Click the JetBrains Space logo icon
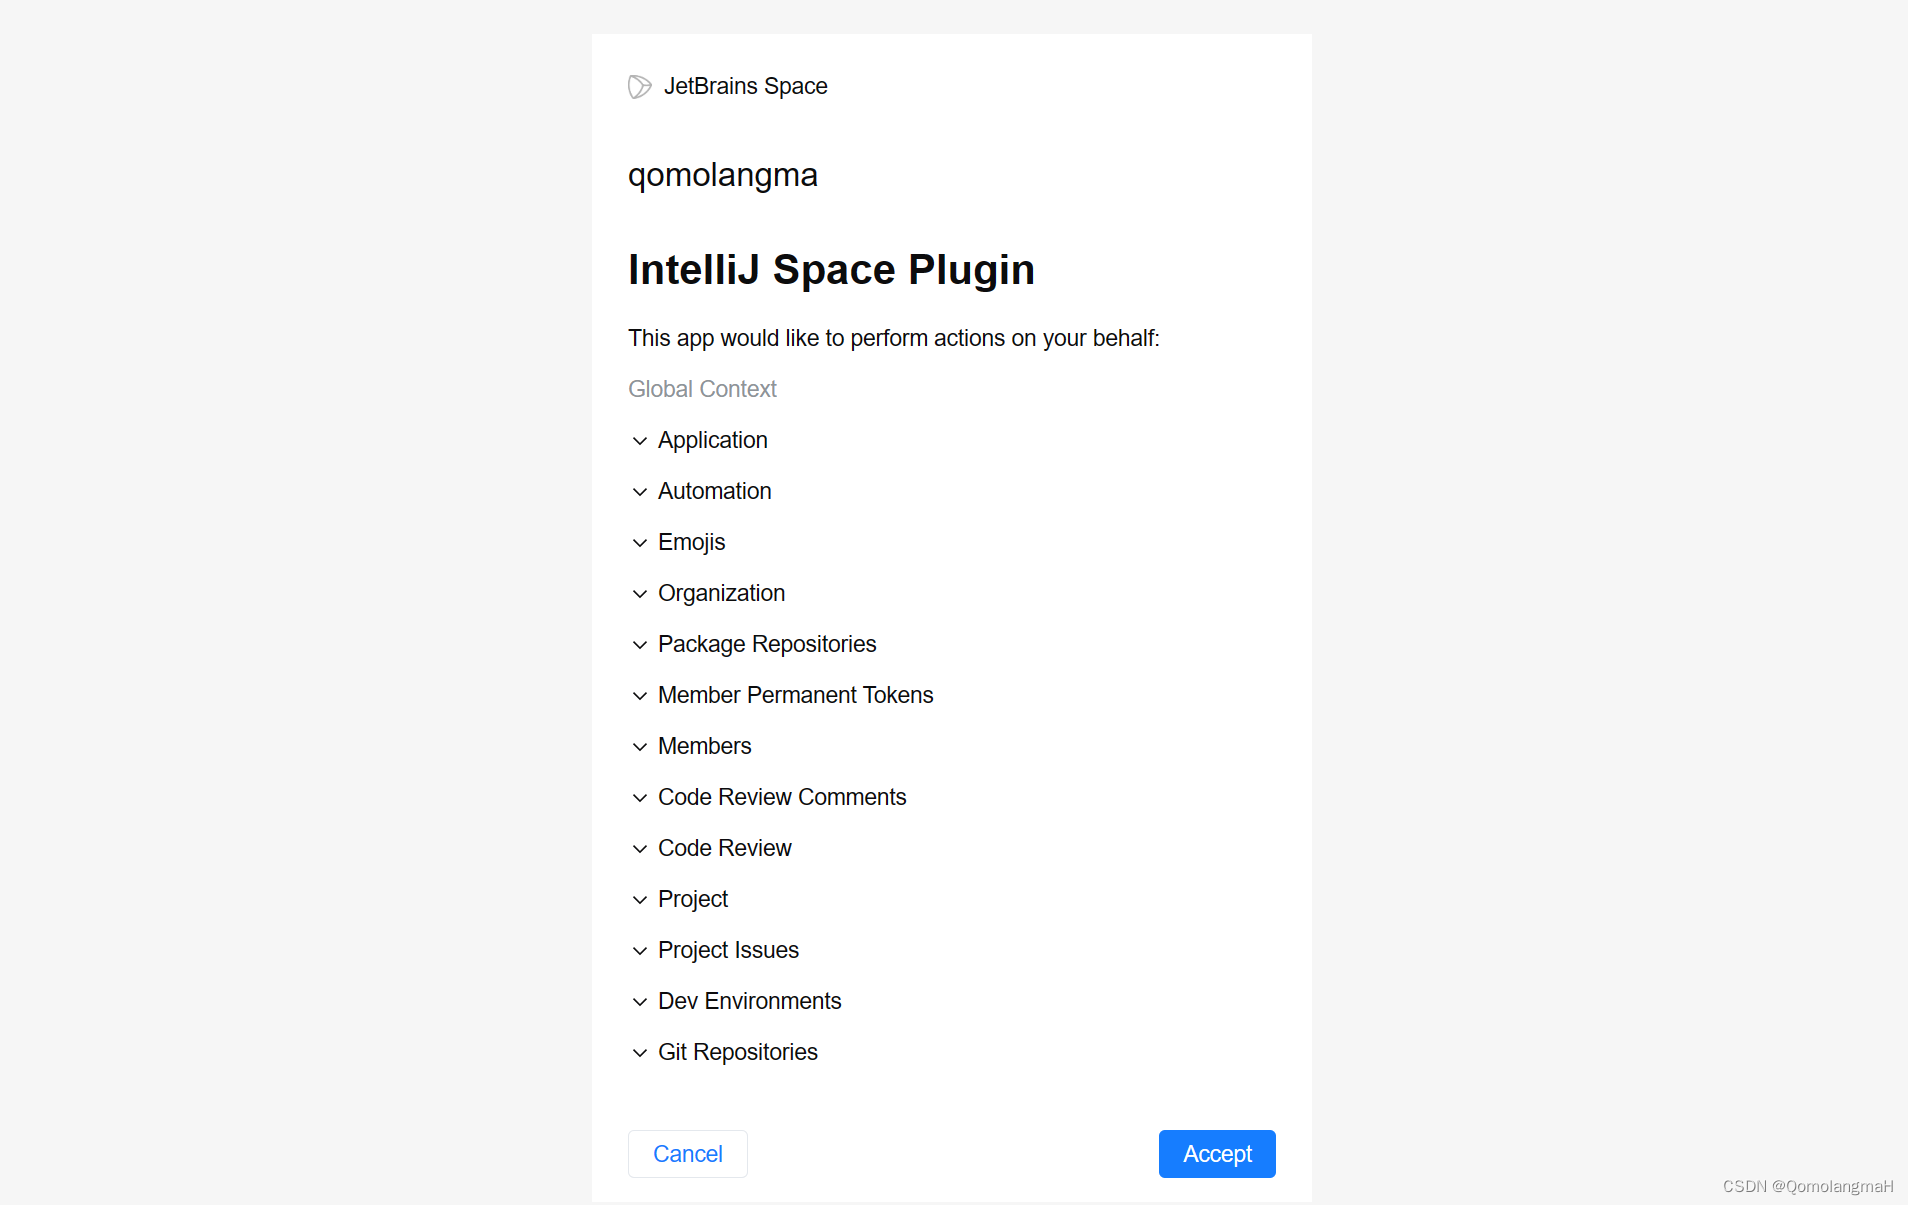 coord(639,86)
